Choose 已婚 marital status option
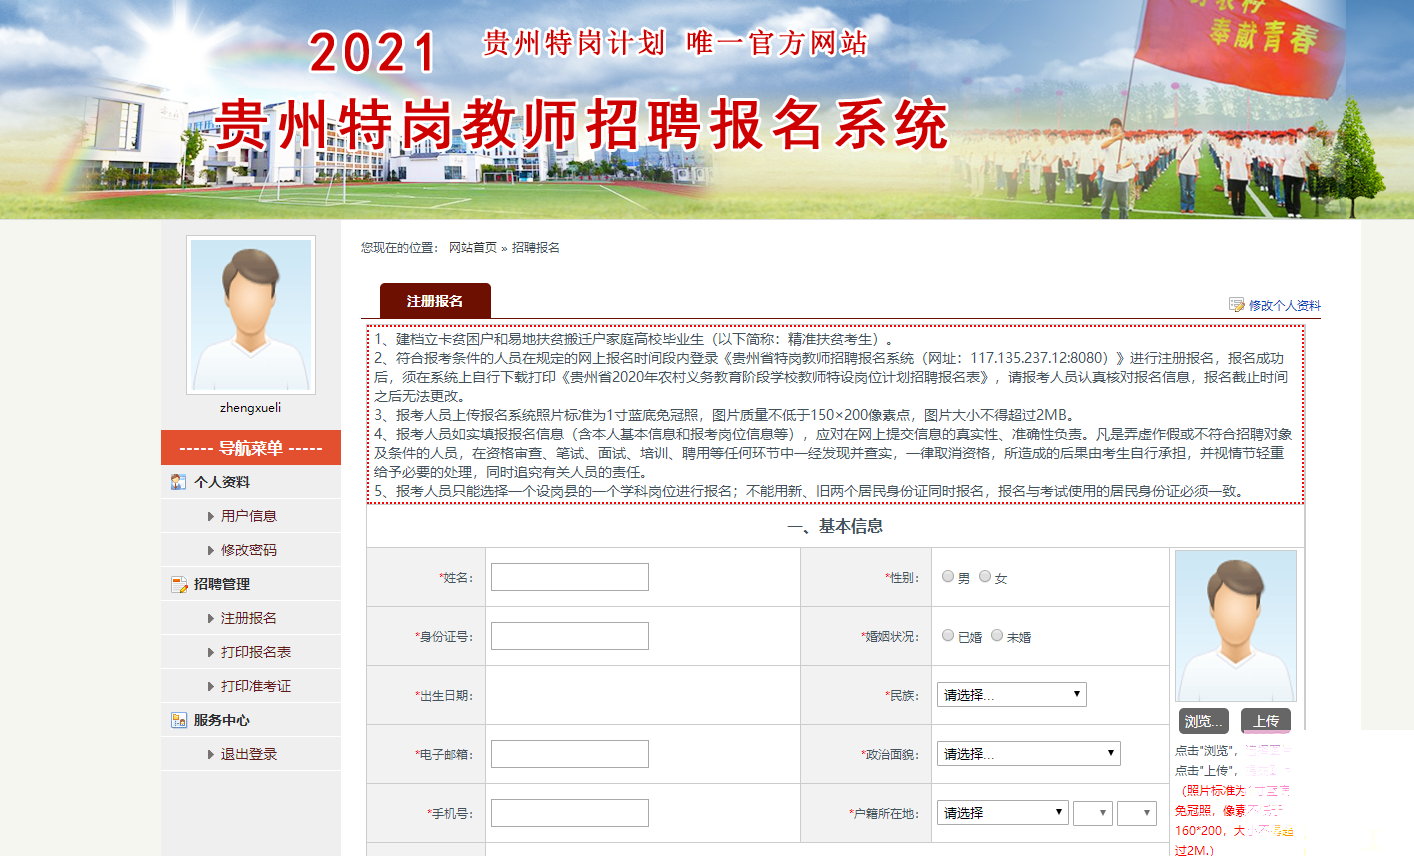The image size is (1414, 856). (948, 635)
